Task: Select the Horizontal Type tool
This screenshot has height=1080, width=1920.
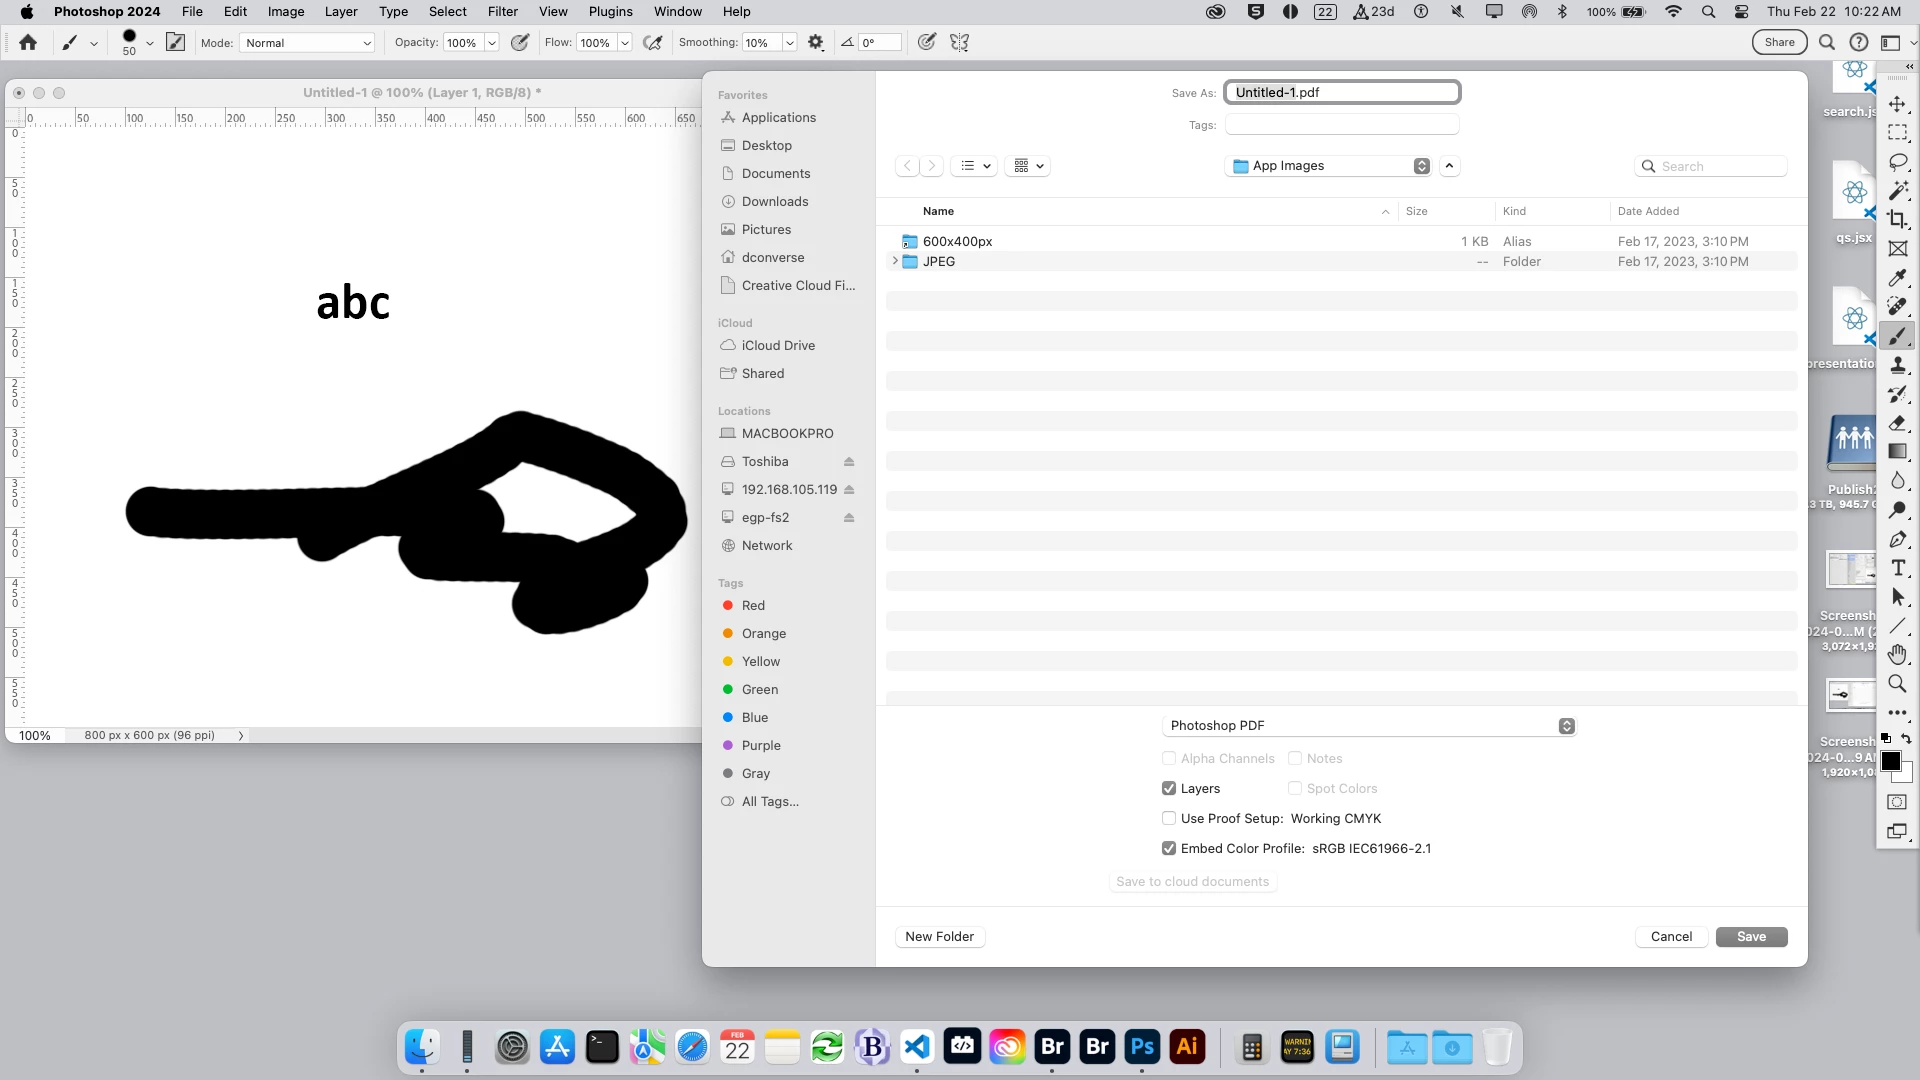Action: (1897, 568)
